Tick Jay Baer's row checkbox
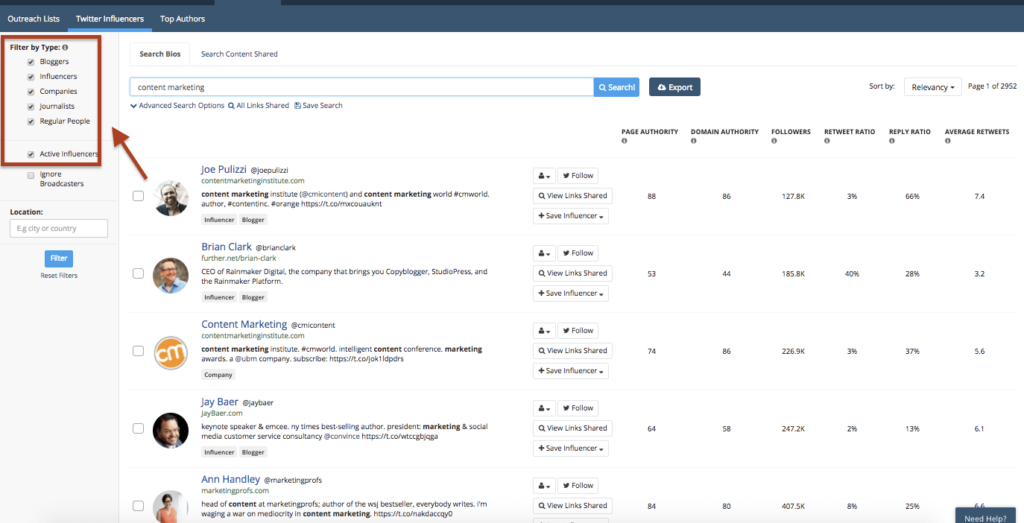Viewport: 1024px width, 523px height. (x=138, y=428)
